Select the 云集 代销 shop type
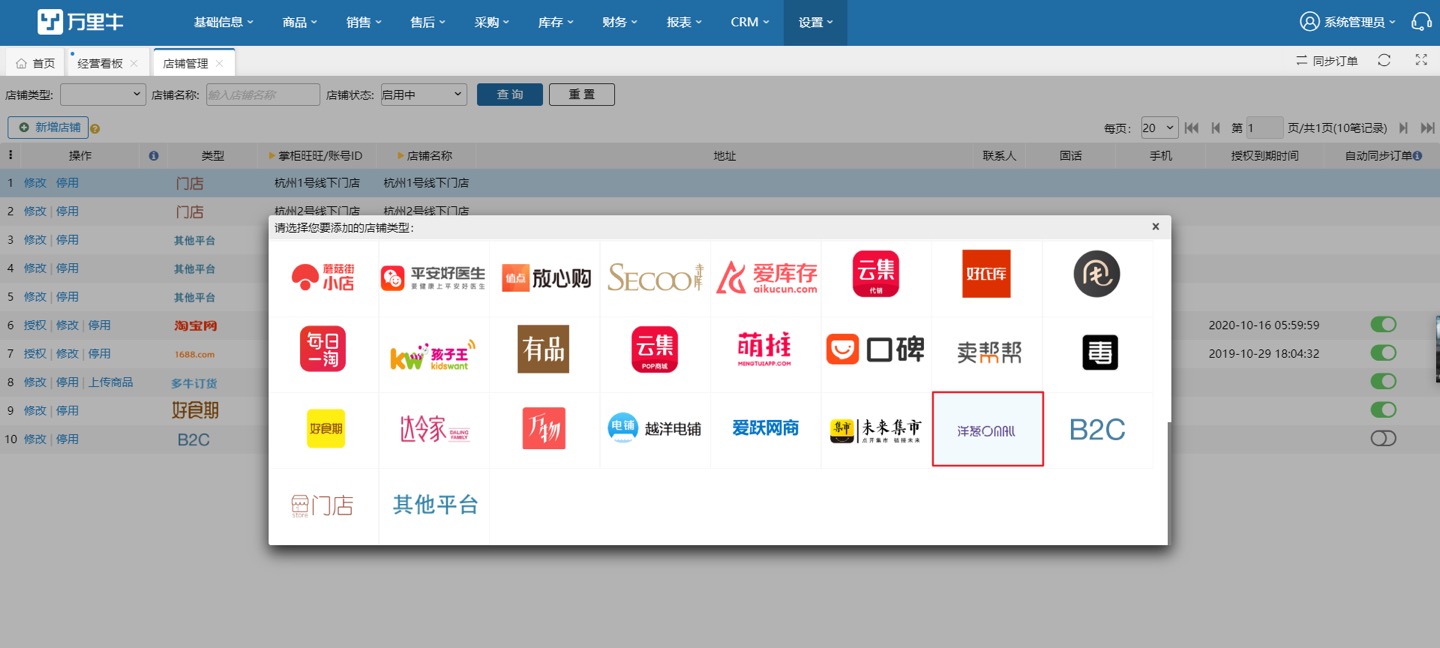 point(876,274)
